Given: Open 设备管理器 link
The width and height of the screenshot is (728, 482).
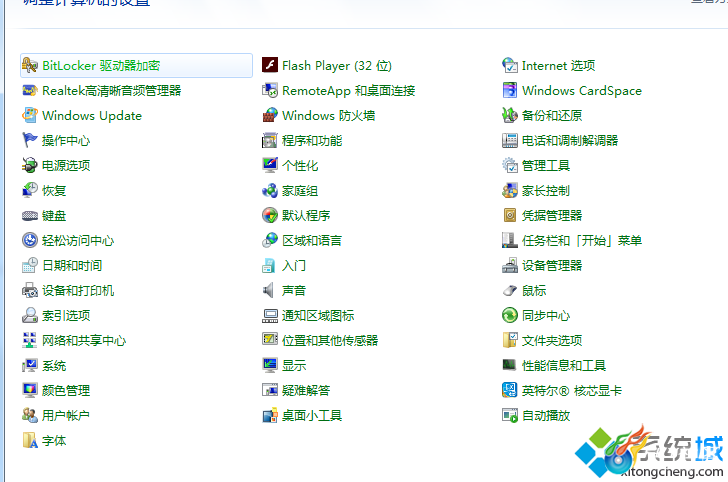Looking at the screenshot, I should (x=552, y=266).
